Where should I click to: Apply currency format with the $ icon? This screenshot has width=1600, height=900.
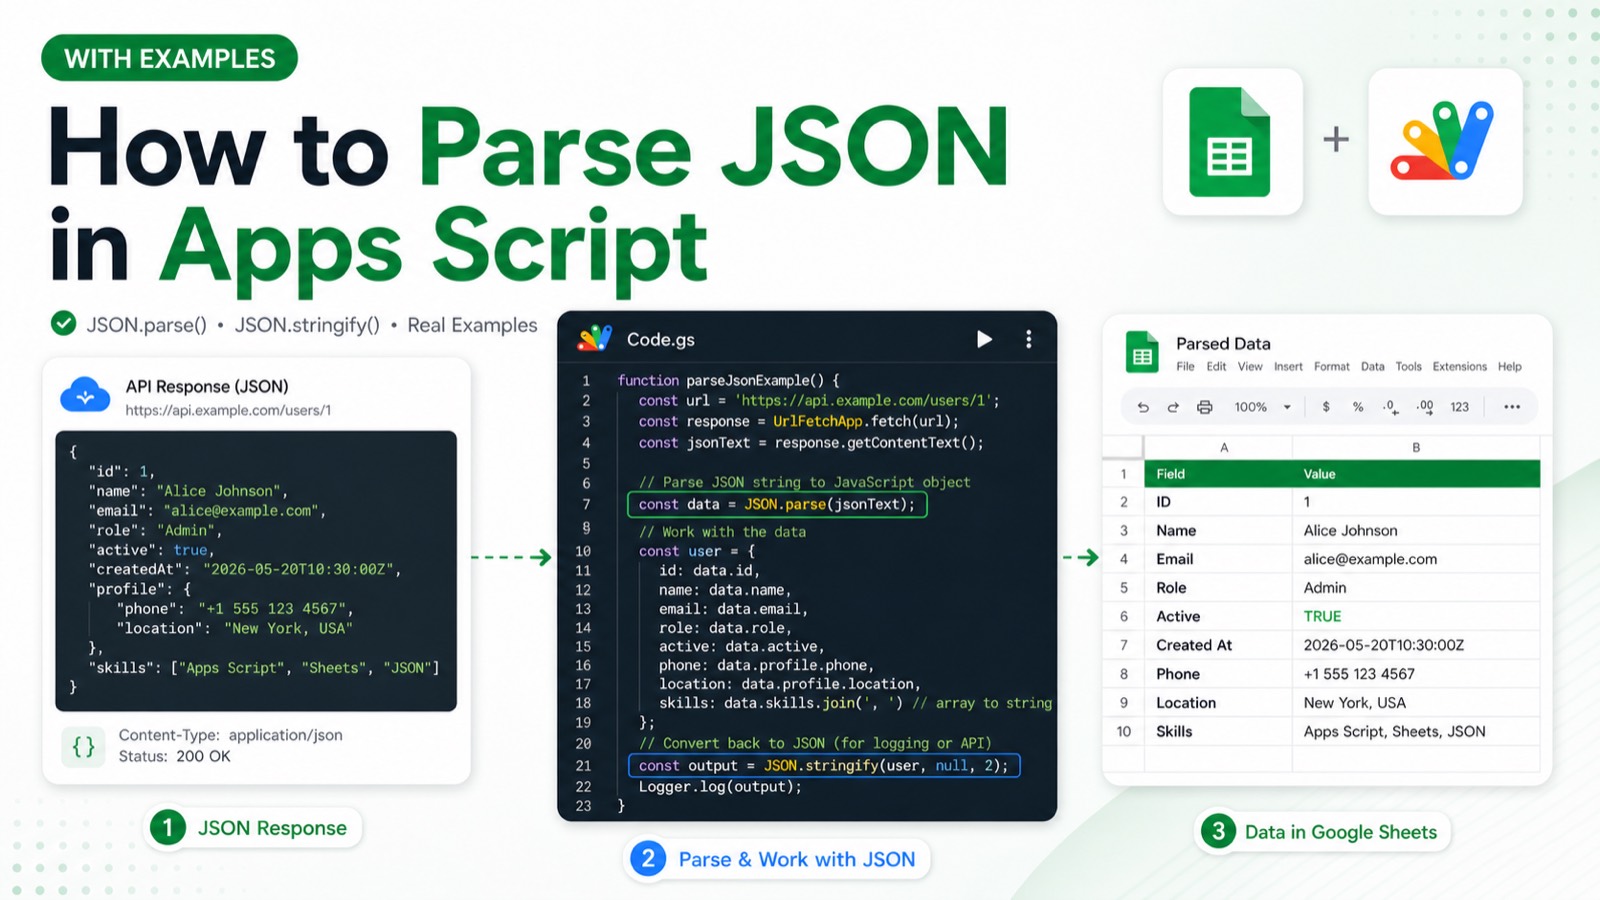click(1326, 407)
